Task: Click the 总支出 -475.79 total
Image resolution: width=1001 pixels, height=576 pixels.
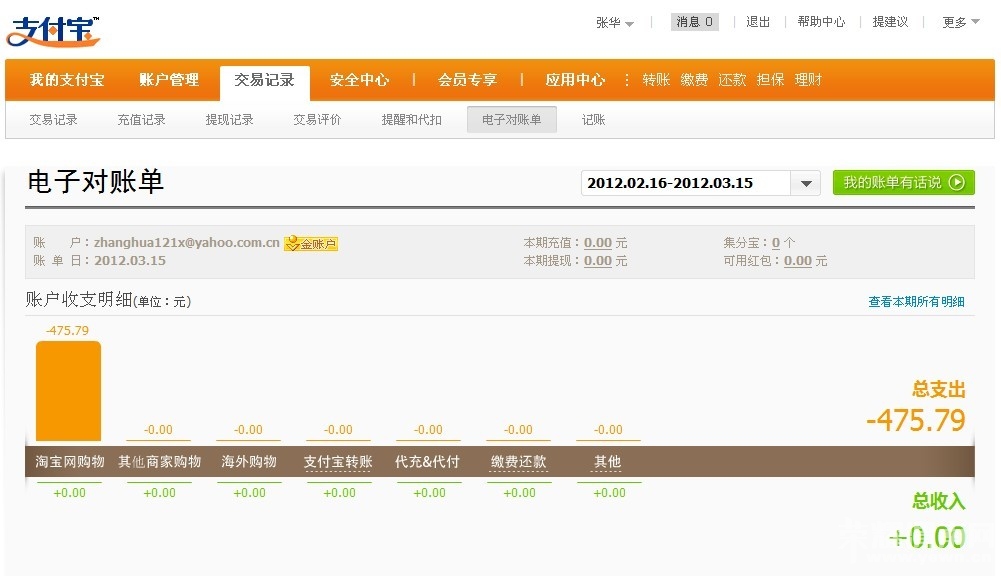Action: (915, 420)
